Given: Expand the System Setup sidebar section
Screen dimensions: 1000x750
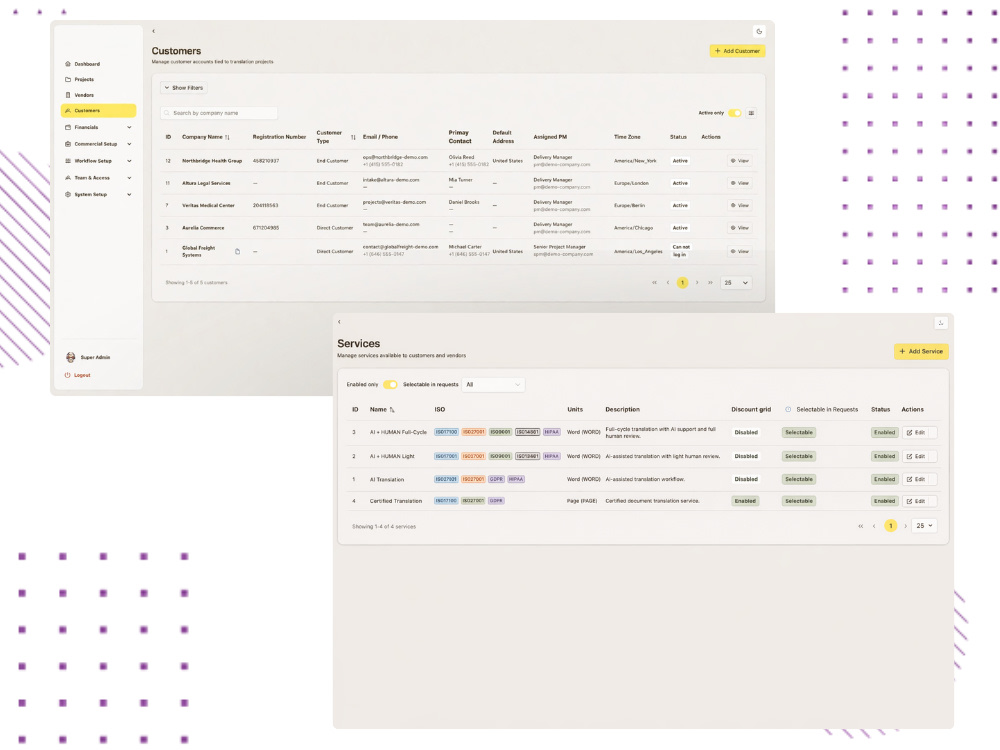Looking at the screenshot, I should (x=98, y=195).
